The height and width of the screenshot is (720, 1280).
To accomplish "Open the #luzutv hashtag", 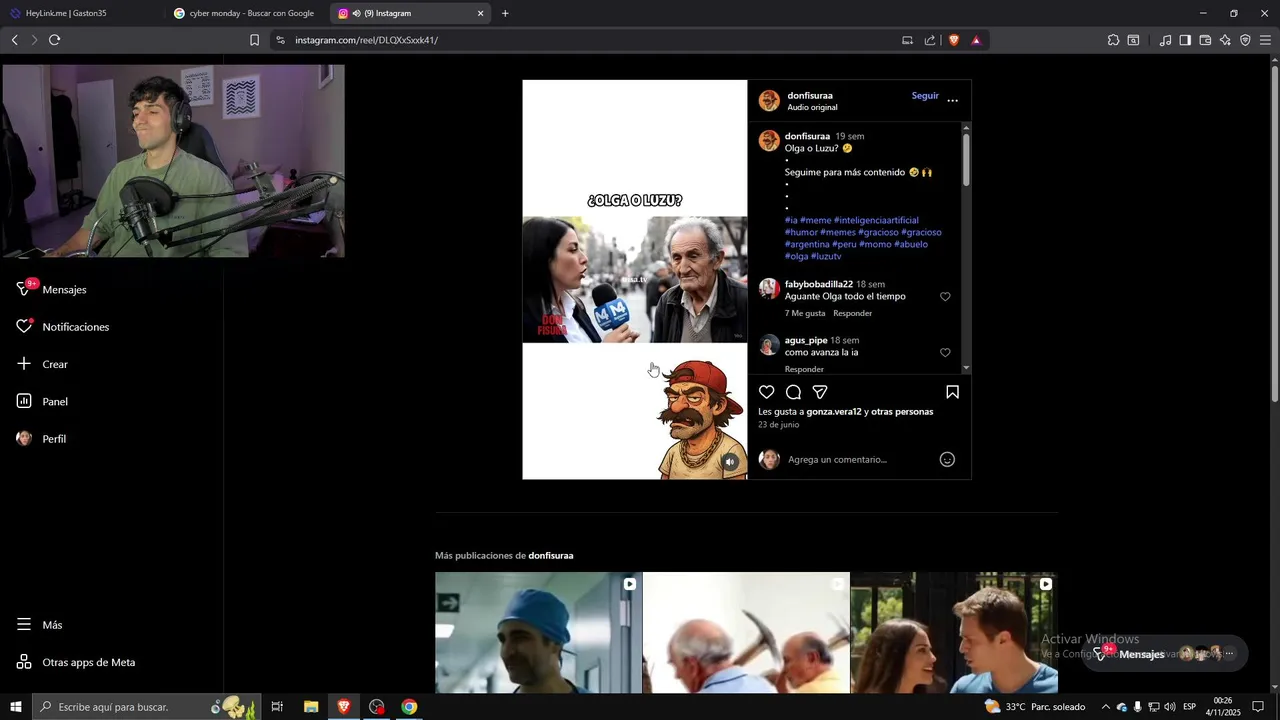I will pyautogui.click(x=826, y=256).
